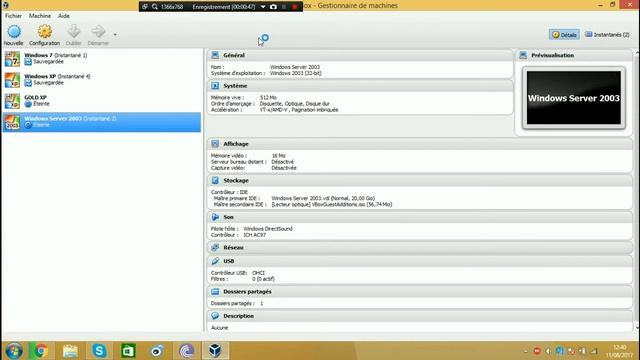The image size is (640, 360).
Task: Open the Aide menu
Action: coord(64,16)
